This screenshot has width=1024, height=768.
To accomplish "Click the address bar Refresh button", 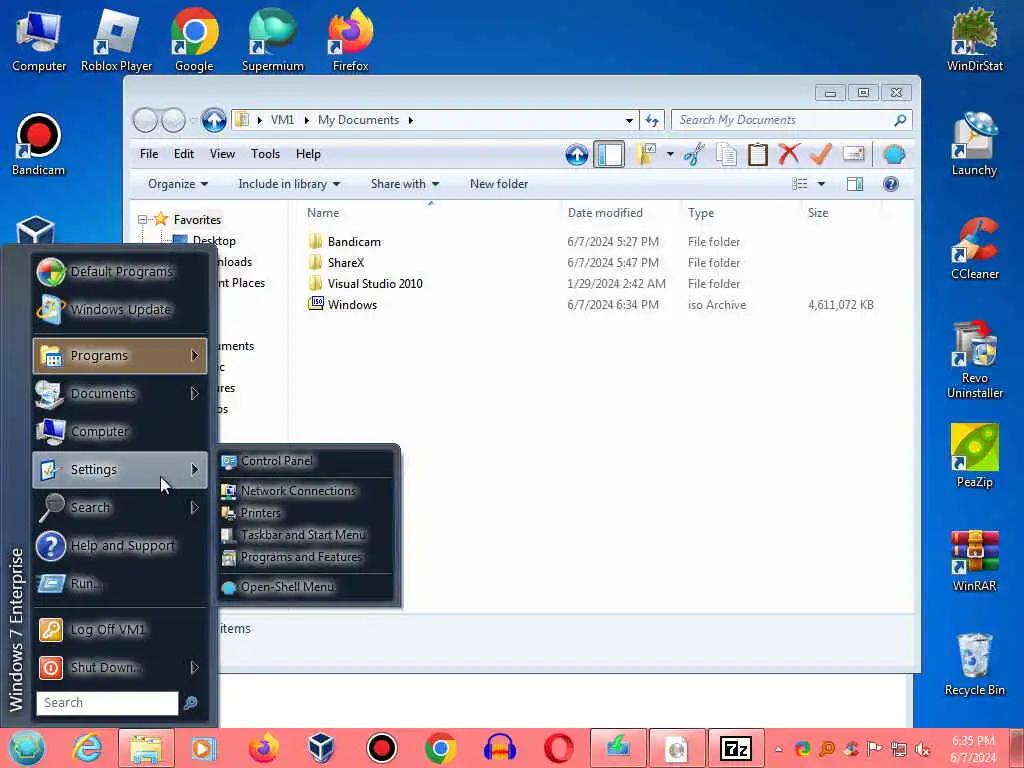I will (x=652, y=120).
